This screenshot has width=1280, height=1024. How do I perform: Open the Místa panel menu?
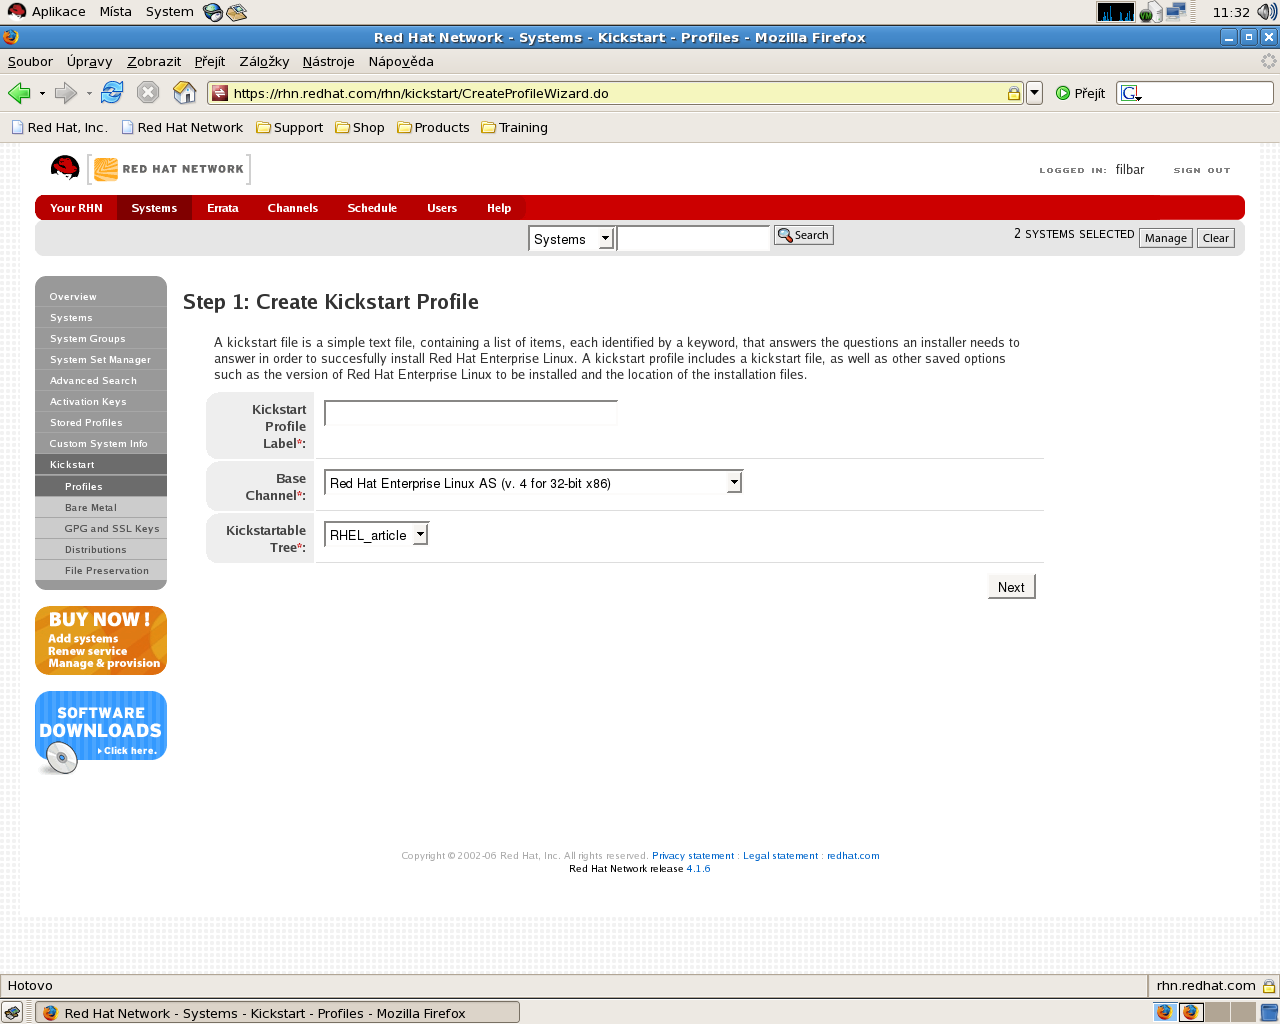click(115, 12)
